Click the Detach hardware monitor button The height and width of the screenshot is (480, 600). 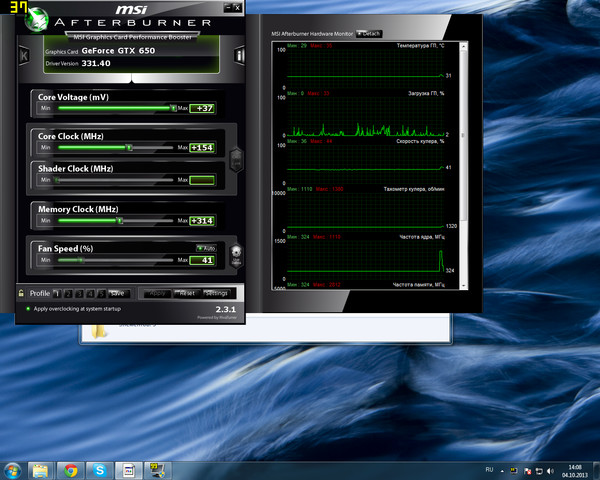pos(369,34)
